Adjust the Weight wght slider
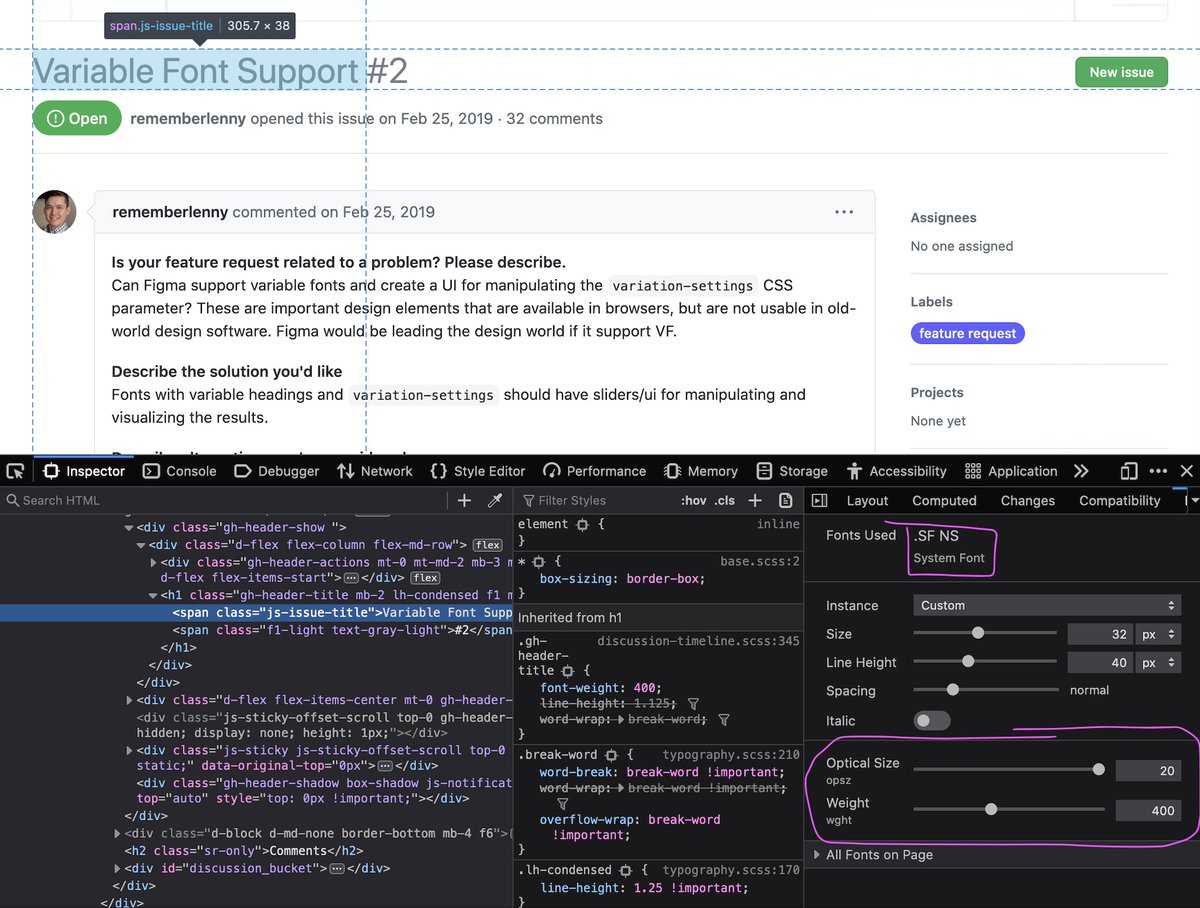This screenshot has width=1200, height=908. coord(1009,809)
